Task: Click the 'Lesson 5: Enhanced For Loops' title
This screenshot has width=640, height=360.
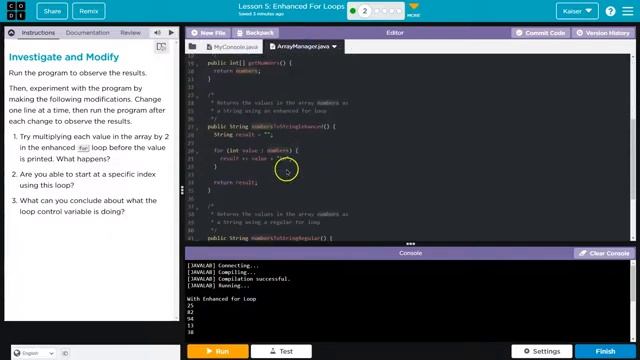Action: click(x=291, y=7)
